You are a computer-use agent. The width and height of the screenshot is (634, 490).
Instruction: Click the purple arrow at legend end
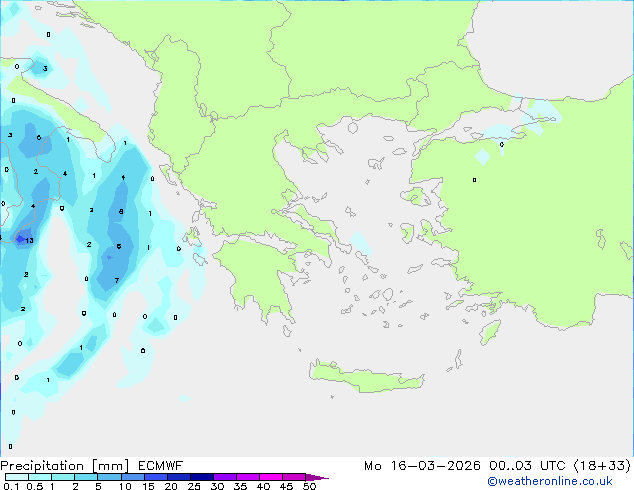point(317,477)
